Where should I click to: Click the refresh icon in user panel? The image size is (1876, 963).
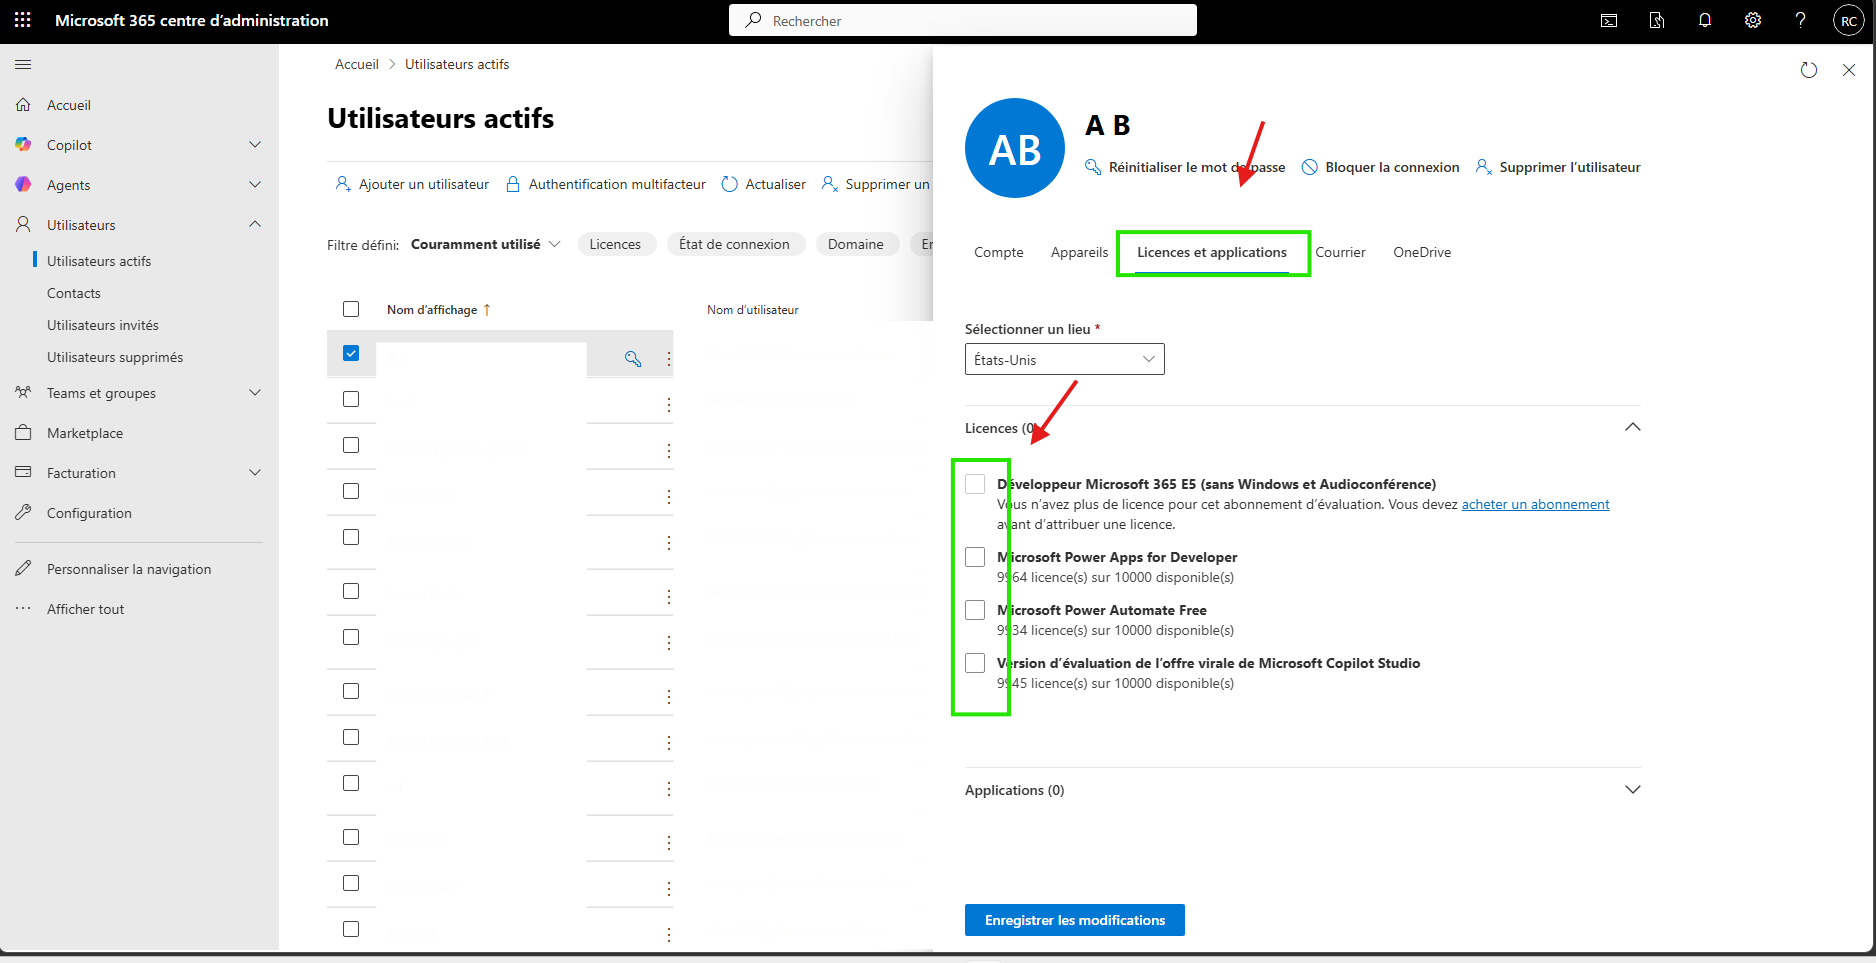click(1809, 70)
